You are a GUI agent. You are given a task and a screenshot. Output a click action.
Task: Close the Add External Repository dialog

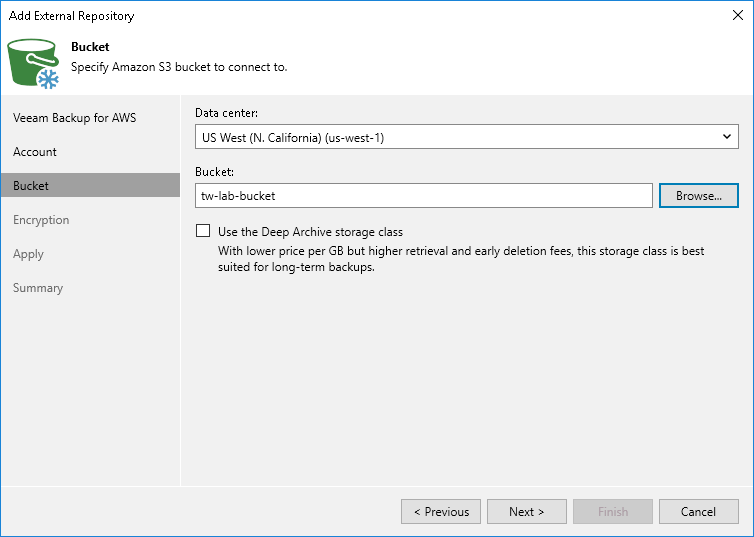coord(736,15)
